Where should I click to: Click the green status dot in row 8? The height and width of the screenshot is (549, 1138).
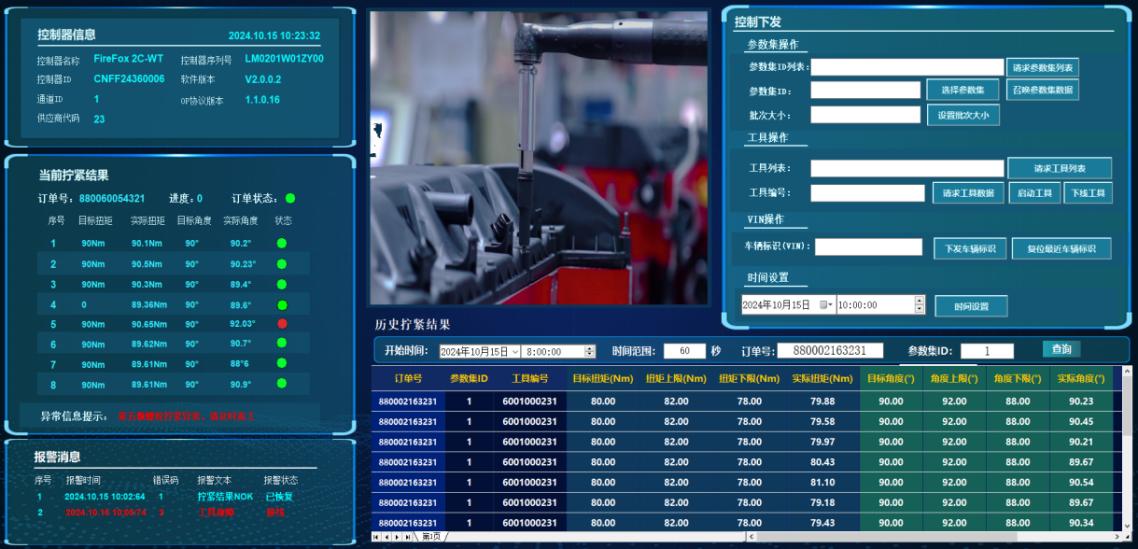coord(282,384)
